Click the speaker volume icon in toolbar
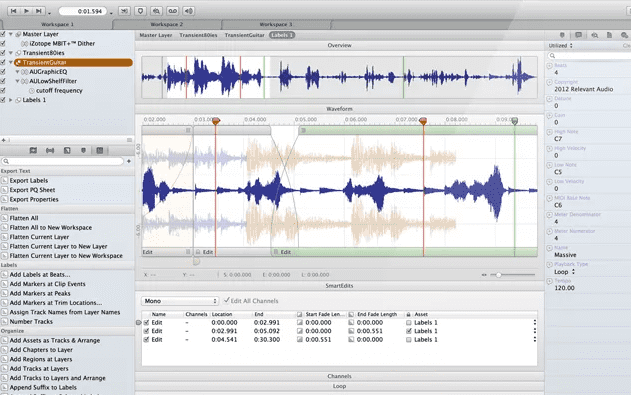This screenshot has width=631, height=395. coord(188,11)
